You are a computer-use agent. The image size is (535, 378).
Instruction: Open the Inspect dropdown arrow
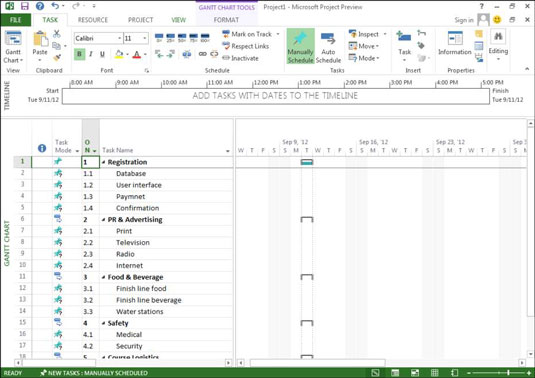click(x=385, y=34)
